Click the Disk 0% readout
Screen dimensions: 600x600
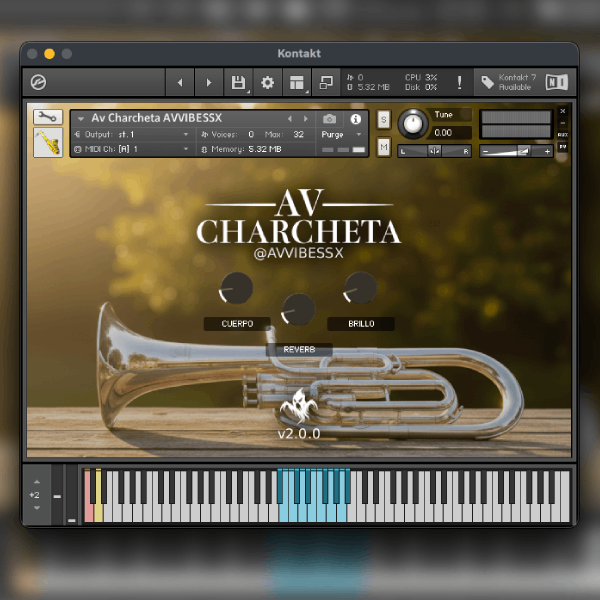[421, 87]
